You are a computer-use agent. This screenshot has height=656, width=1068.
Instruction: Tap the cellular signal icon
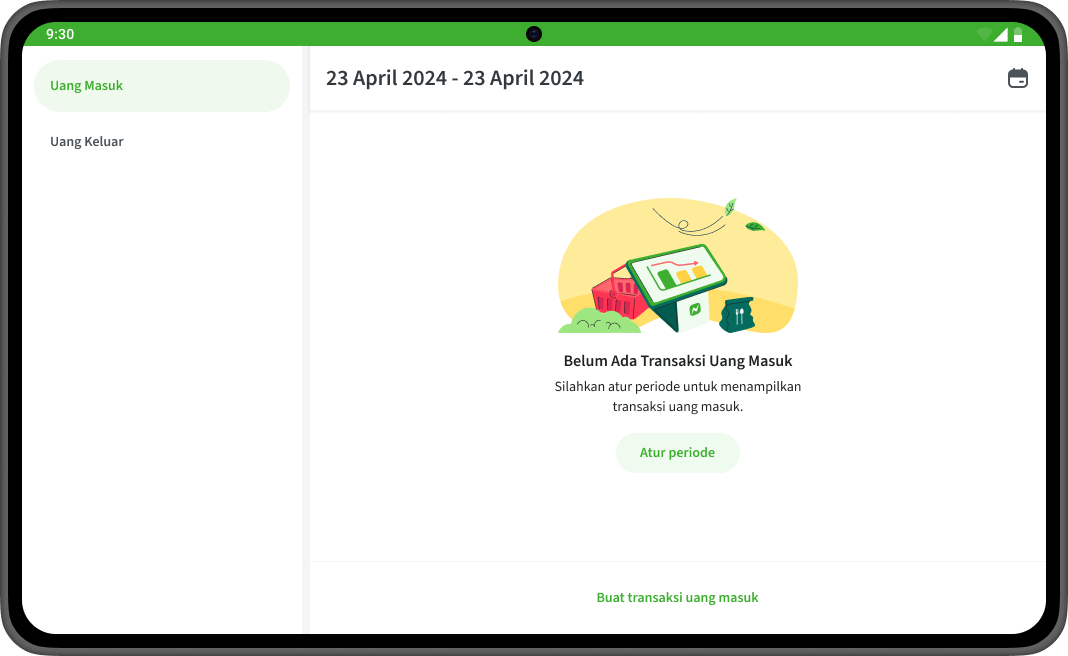[1001, 35]
